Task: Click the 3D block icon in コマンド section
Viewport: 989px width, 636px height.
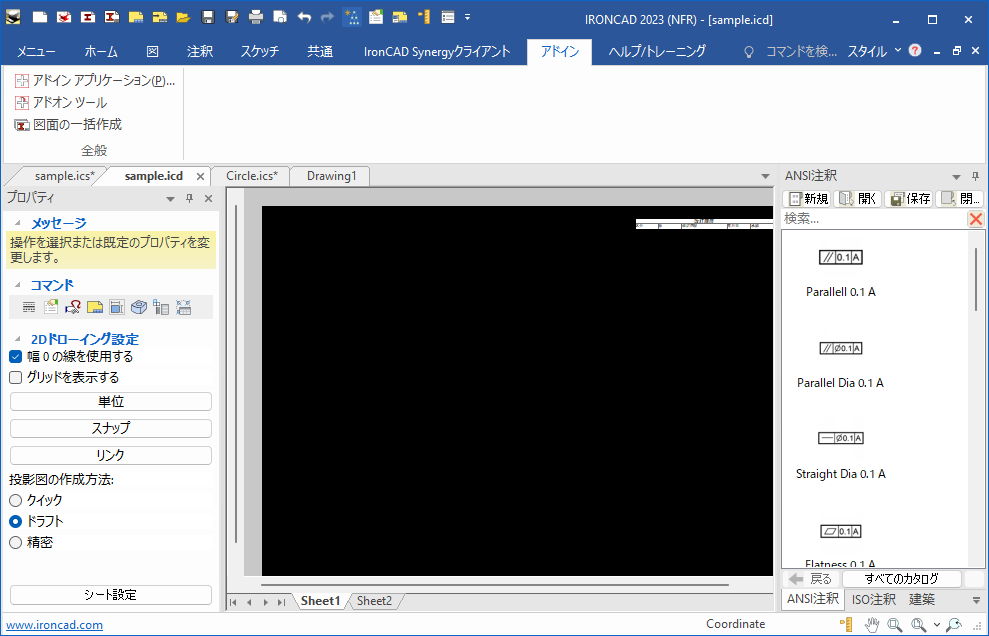Action: [139, 307]
